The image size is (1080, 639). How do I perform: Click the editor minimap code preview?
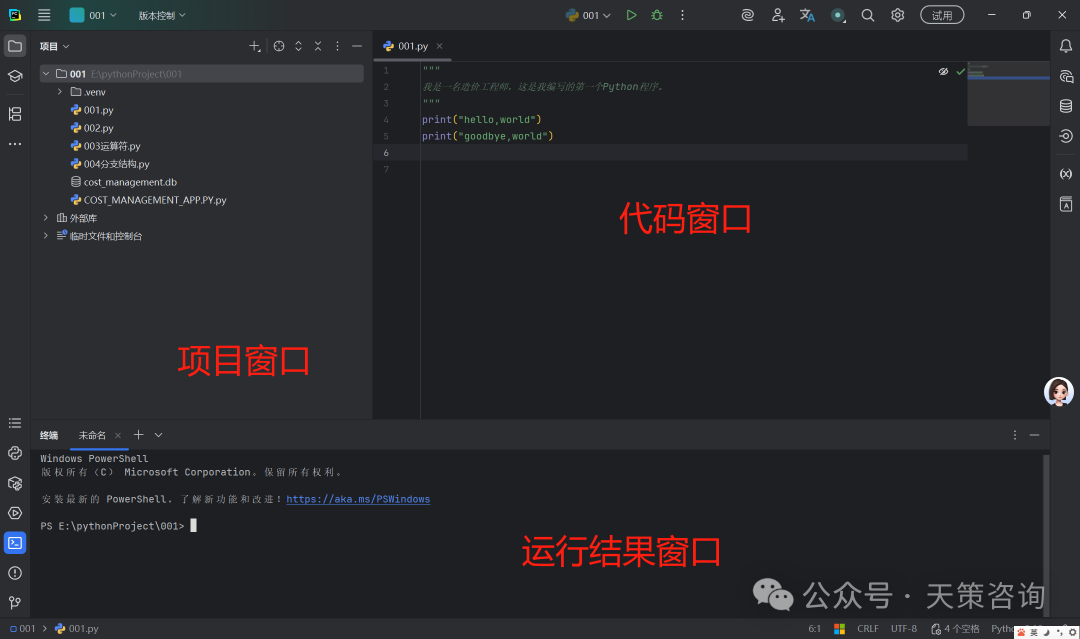click(x=1008, y=94)
